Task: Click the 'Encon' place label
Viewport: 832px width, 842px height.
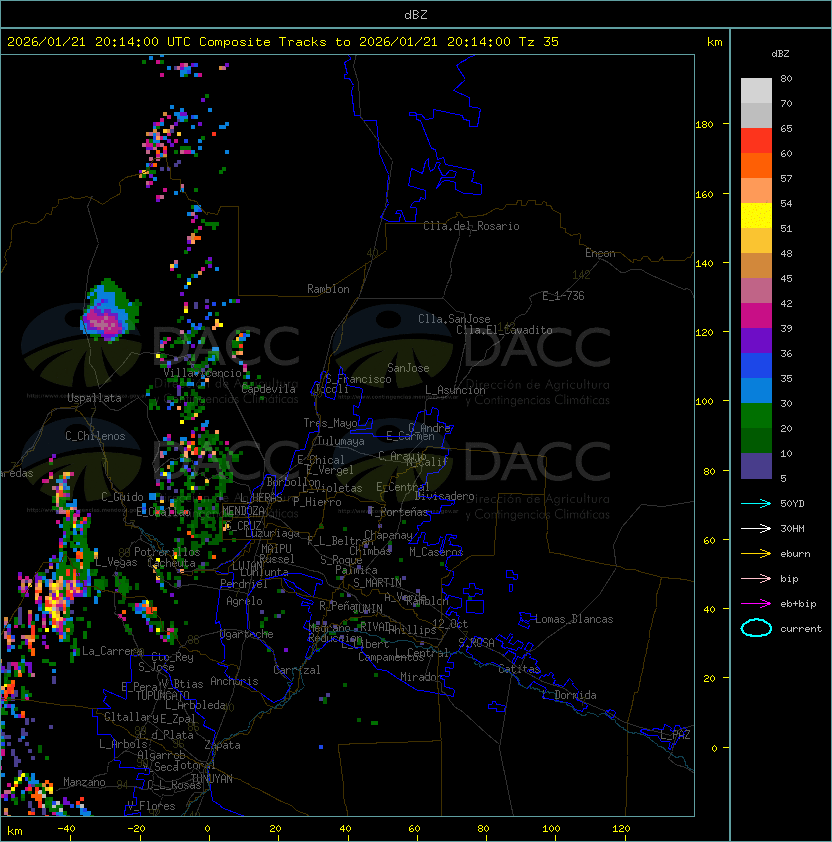Action: click(x=600, y=253)
